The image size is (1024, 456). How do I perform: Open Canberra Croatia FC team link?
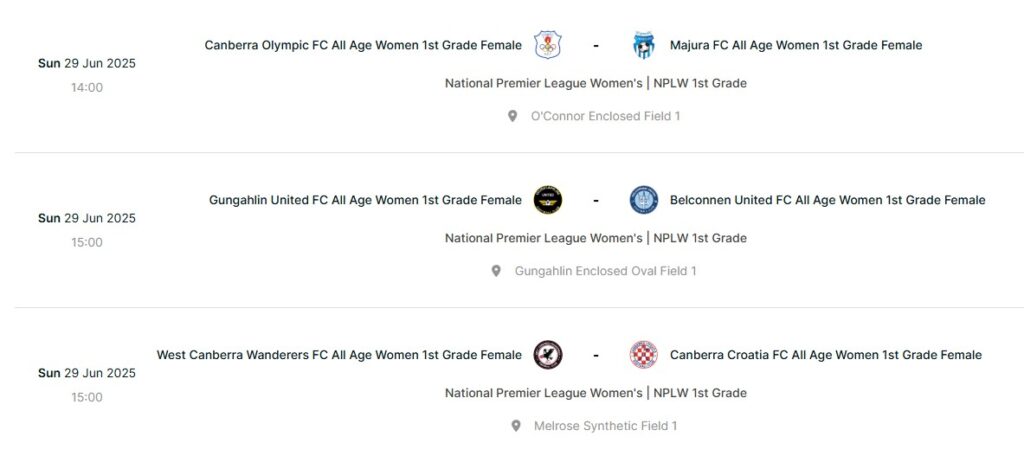point(825,355)
